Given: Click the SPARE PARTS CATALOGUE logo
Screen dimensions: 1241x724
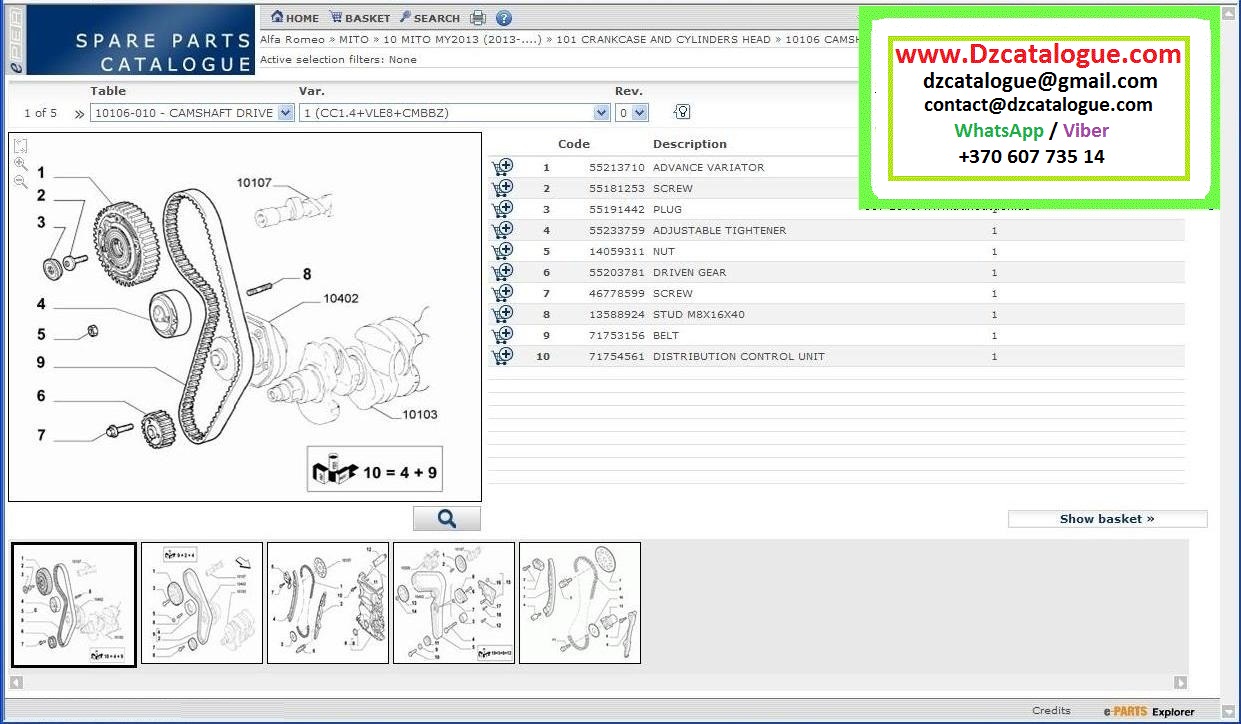Looking at the screenshot, I should click(141, 40).
